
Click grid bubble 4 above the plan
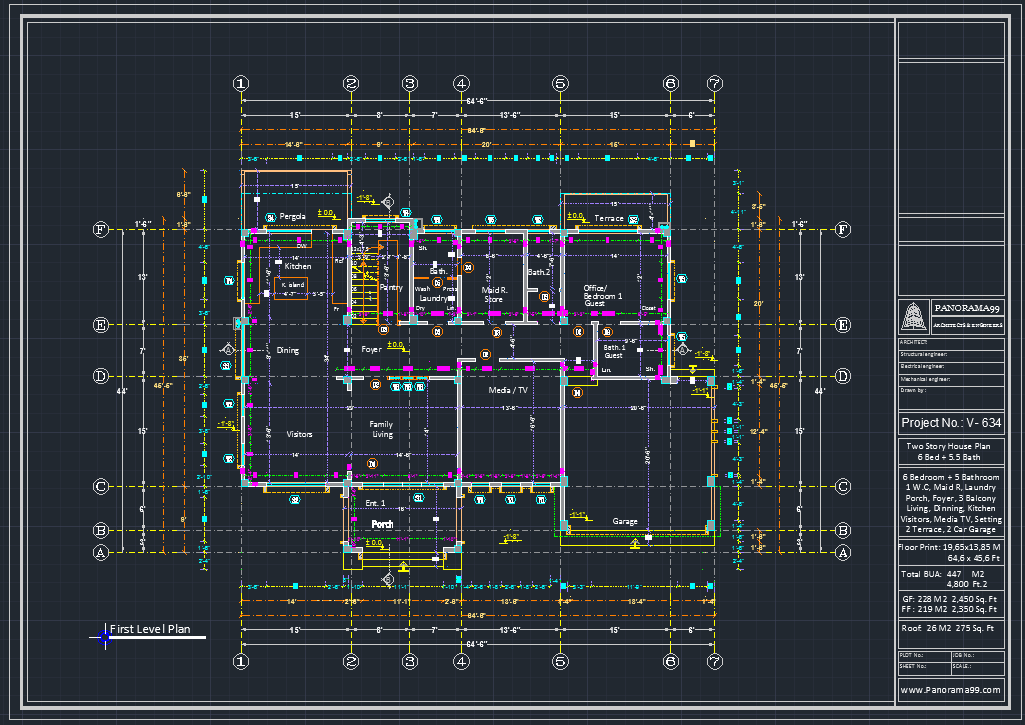[x=462, y=84]
